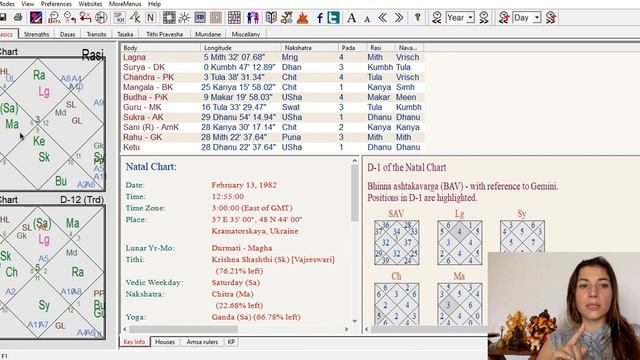Open the MoreMenus menu

tap(125, 4)
